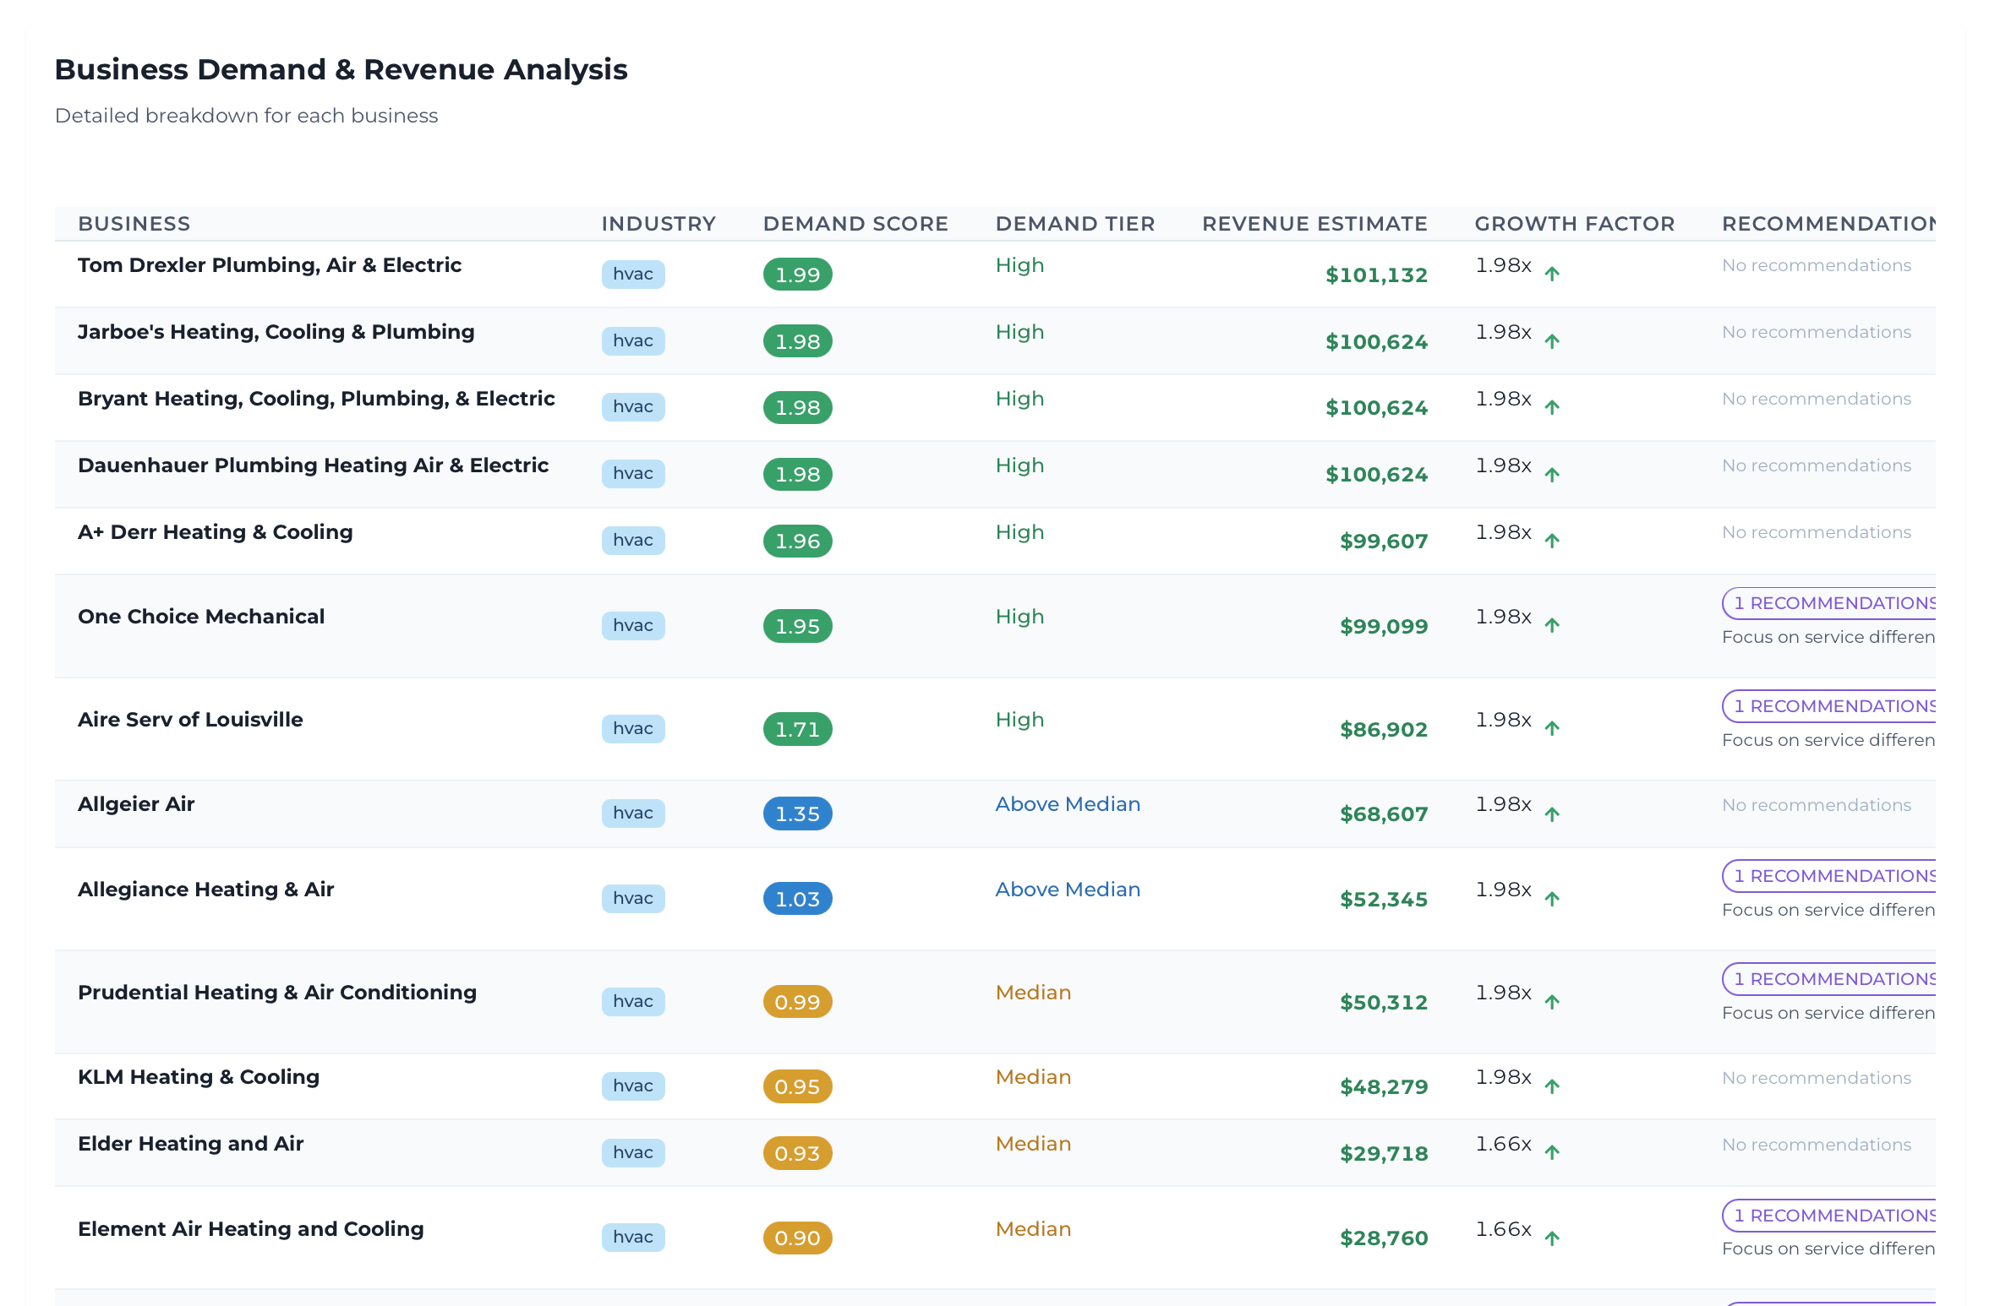Click growth arrow for KLM Heating & Cooling

(1552, 1086)
